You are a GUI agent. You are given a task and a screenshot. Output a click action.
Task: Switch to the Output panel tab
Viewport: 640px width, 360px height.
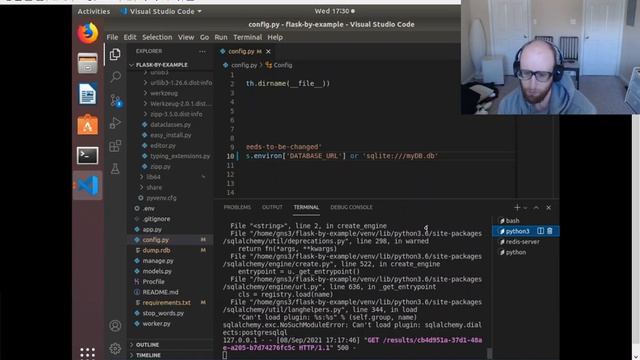coord(272,207)
